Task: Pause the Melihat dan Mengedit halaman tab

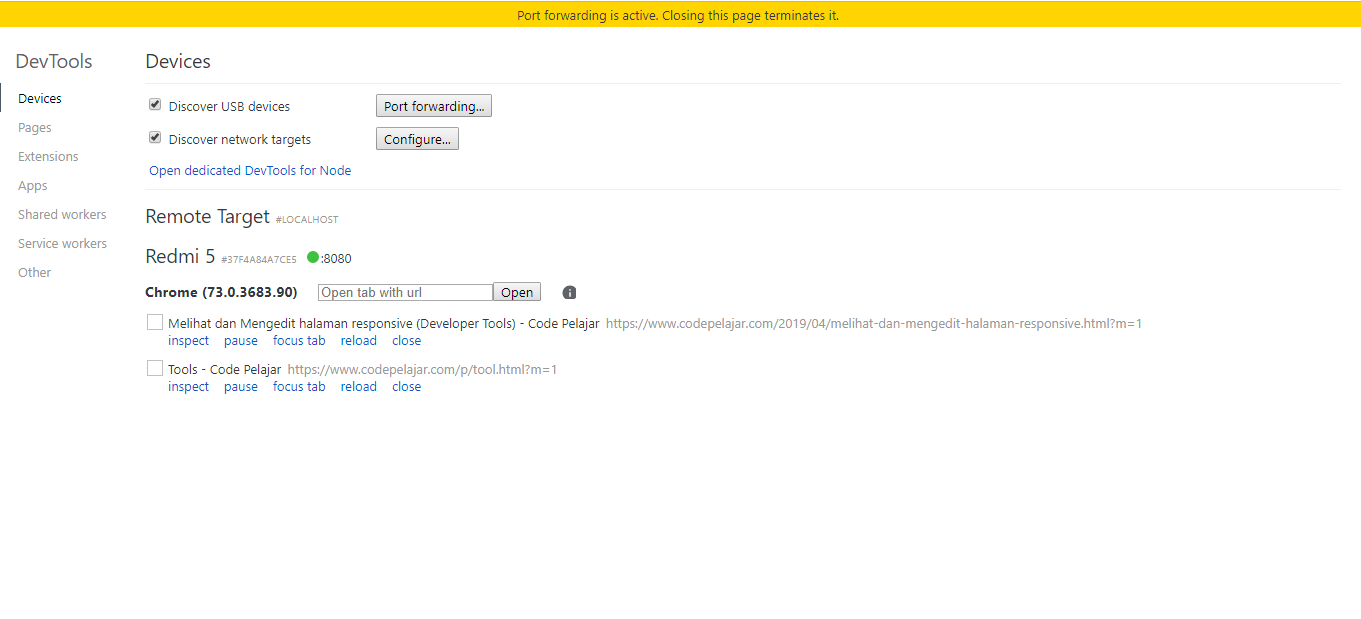Action: [x=241, y=340]
